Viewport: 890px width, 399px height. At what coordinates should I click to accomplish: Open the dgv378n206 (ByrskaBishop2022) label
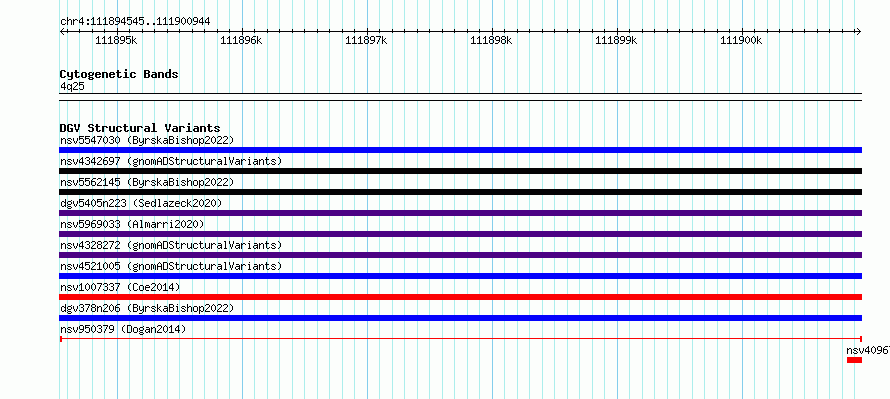(147, 308)
